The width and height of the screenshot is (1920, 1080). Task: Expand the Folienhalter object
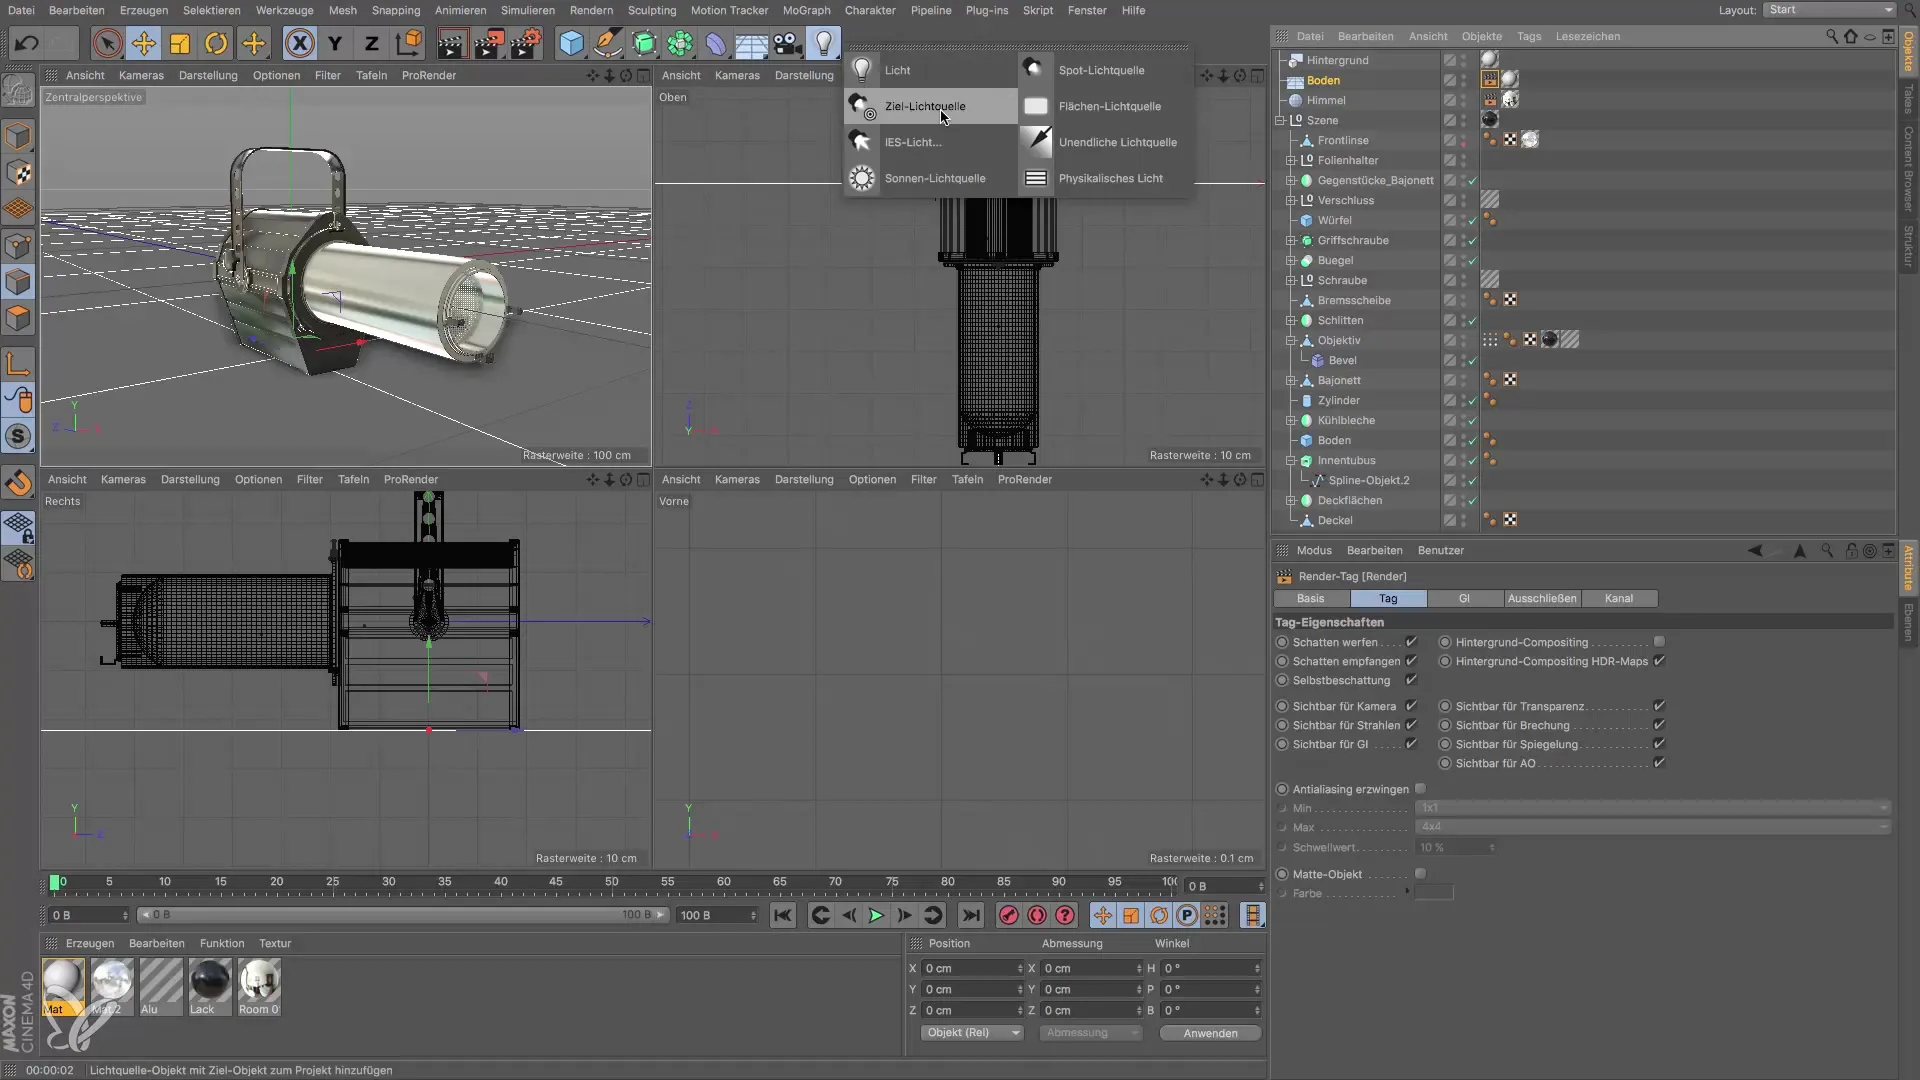tap(1291, 160)
